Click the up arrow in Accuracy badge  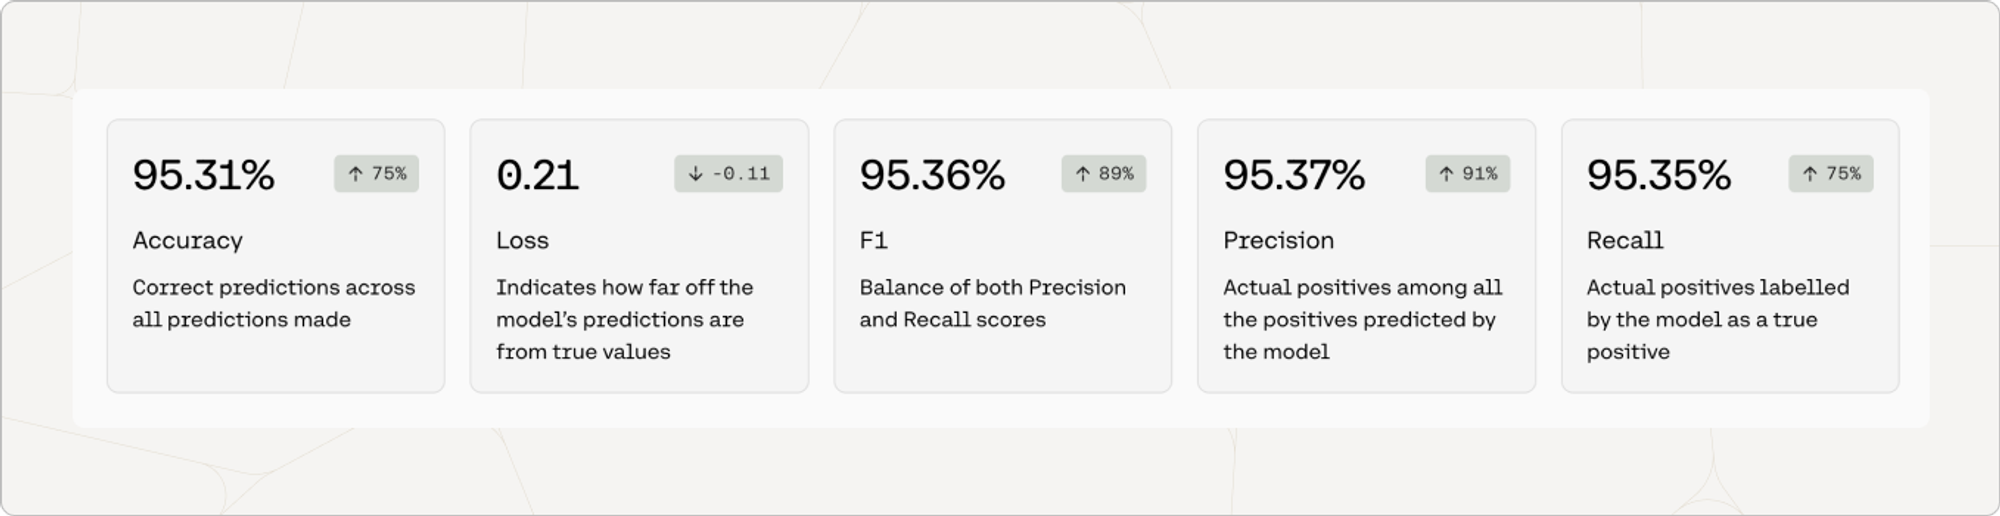(355, 174)
